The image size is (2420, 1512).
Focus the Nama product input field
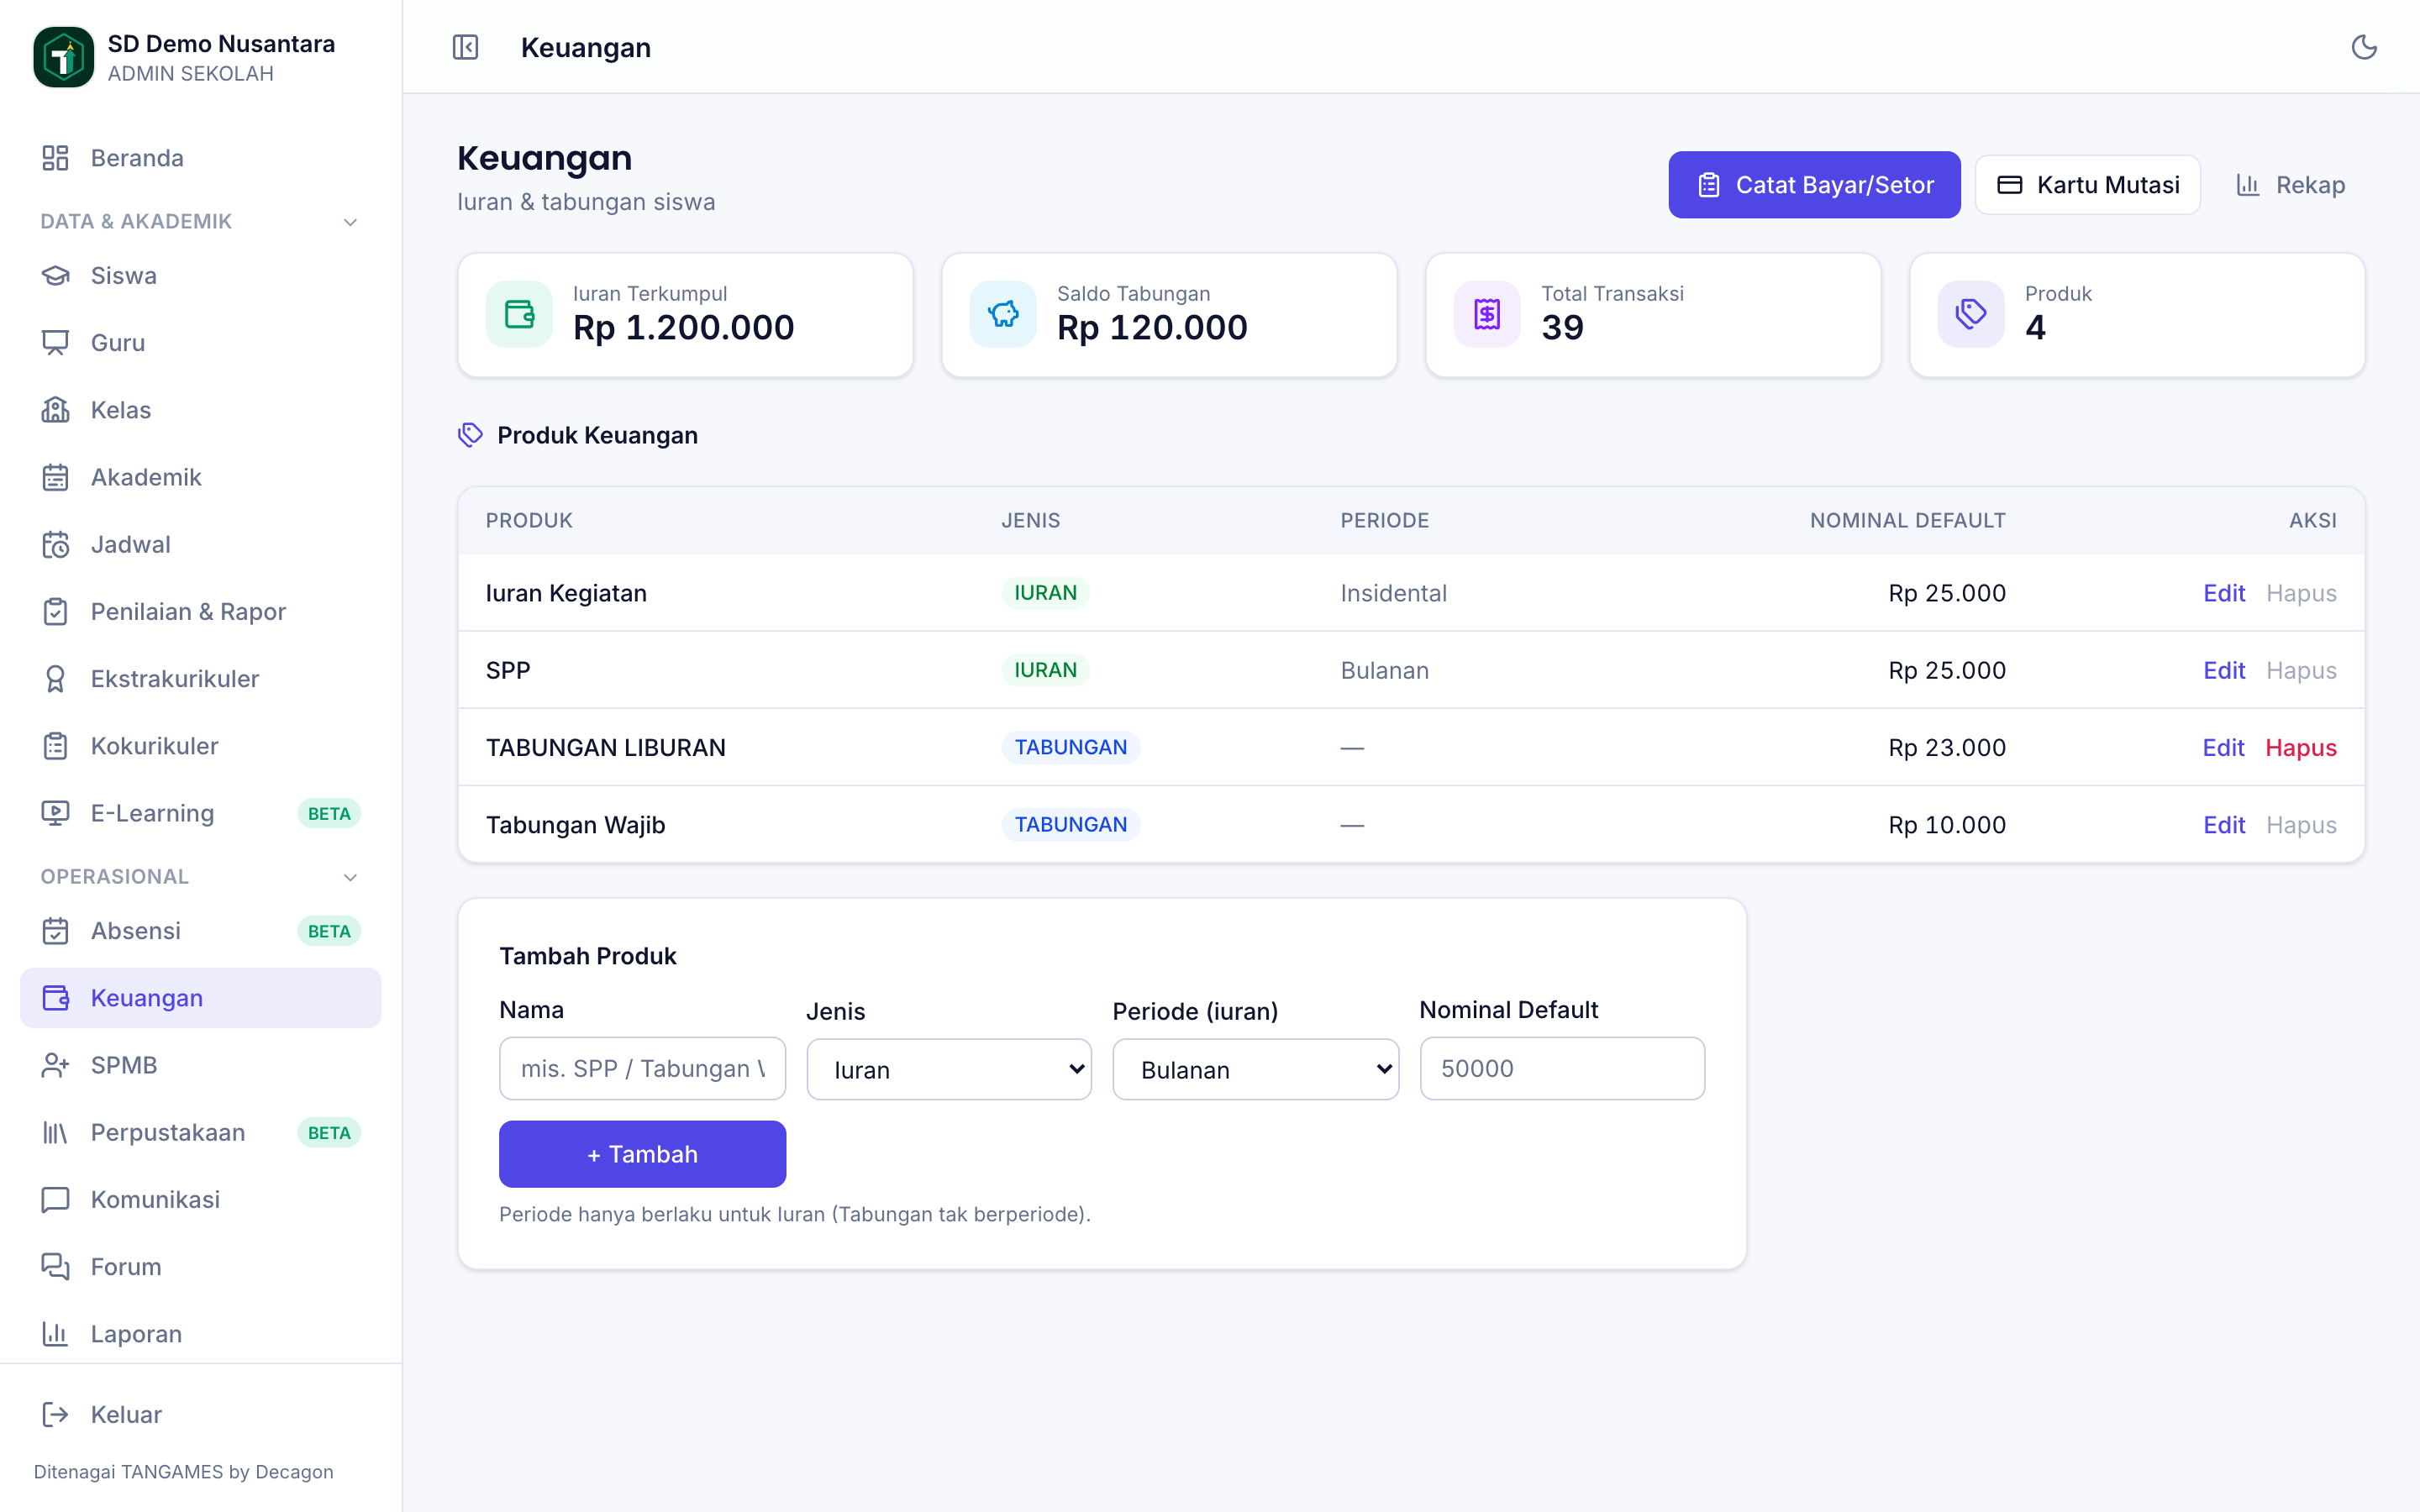click(642, 1068)
